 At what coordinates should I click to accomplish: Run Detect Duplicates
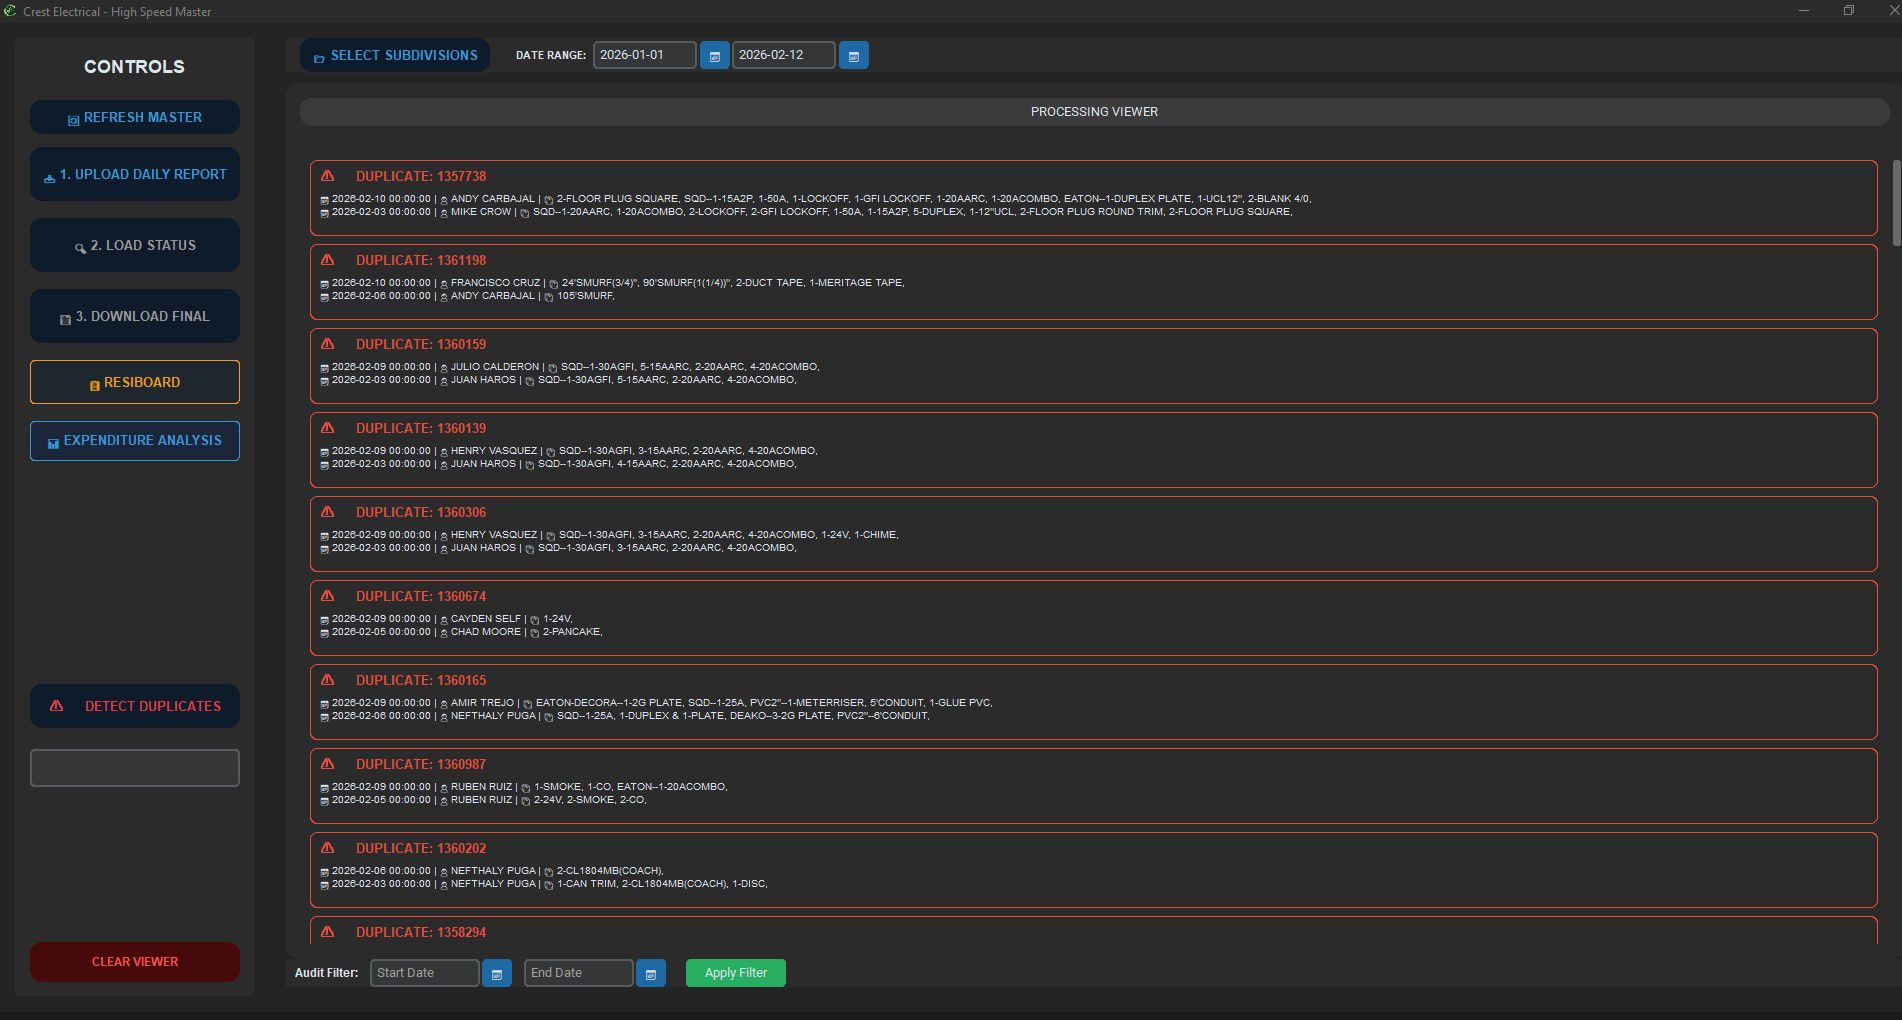[135, 706]
